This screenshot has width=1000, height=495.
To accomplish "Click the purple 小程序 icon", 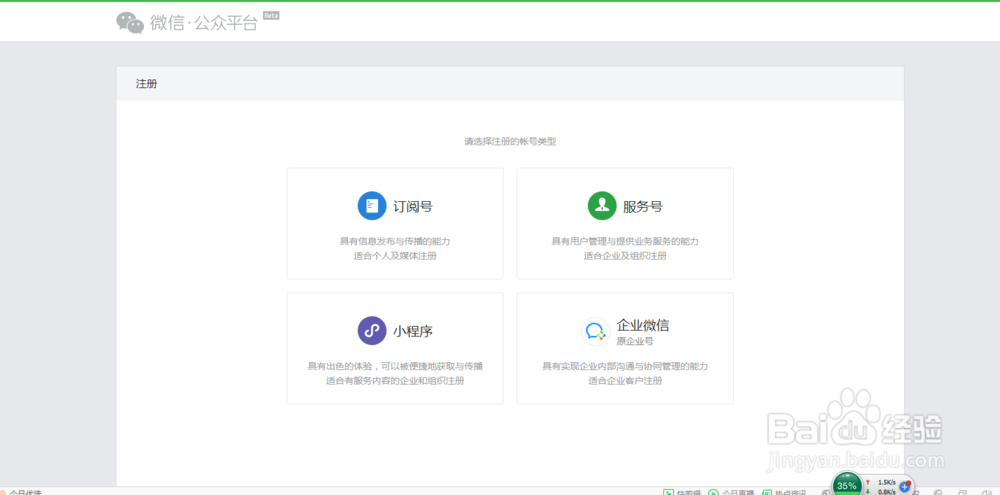I will pos(372,331).
